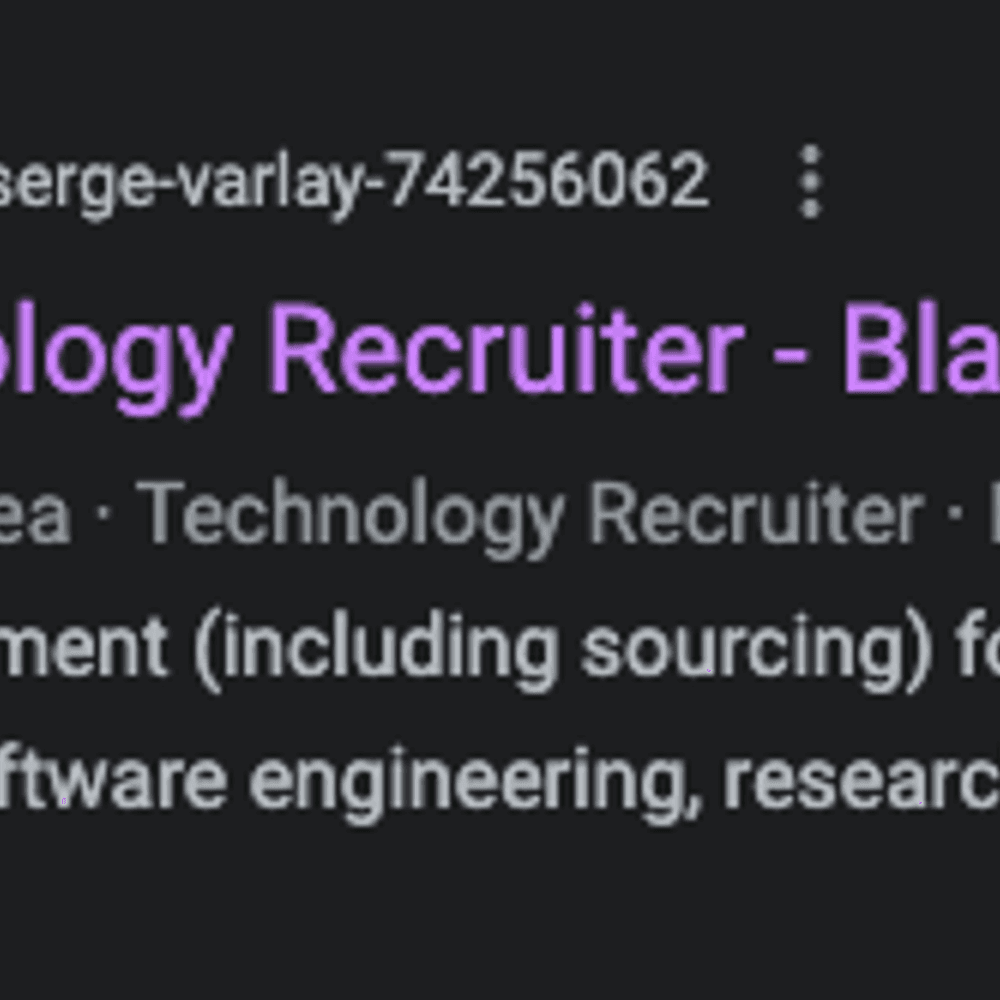Click the word 'Recruiter' in the purple title
The width and height of the screenshot is (1000, 1000).
click(x=508, y=349)
